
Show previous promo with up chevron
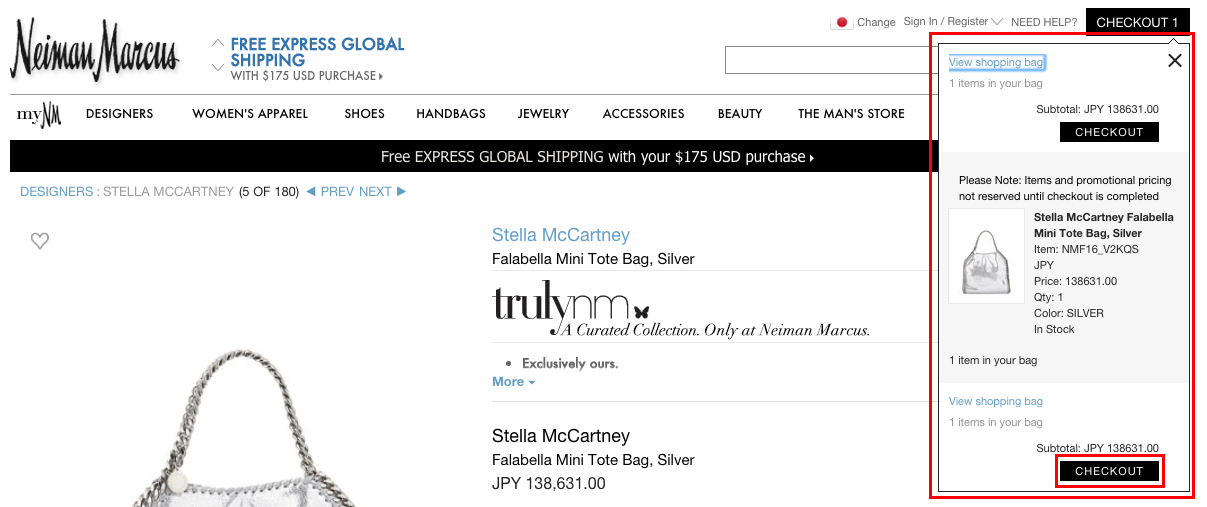click(218, 43)
